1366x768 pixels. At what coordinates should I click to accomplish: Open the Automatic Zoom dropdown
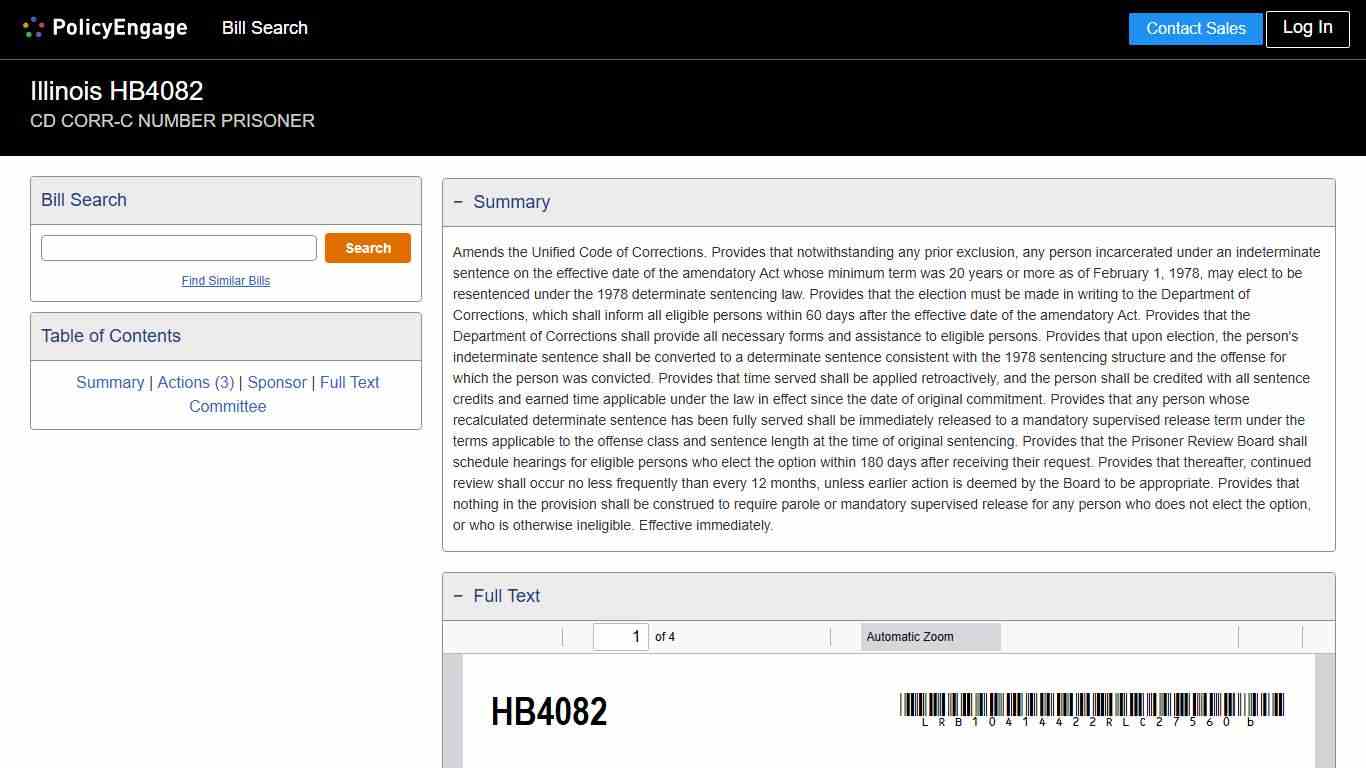point(930,637)
